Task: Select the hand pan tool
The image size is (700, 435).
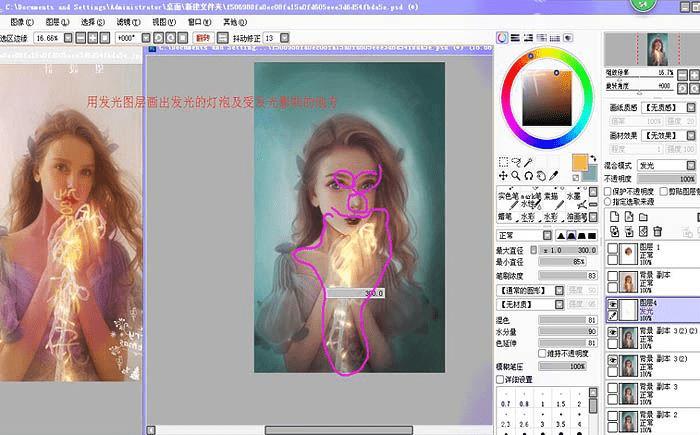Action: [541, 176]
